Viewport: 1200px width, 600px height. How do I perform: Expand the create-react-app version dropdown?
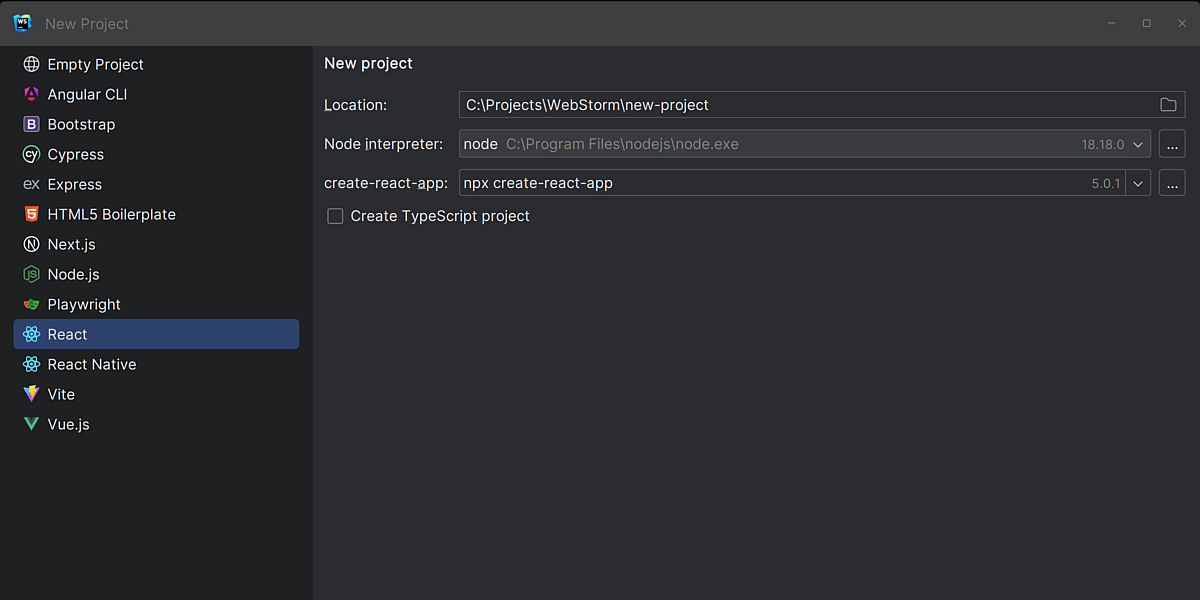1137,183
